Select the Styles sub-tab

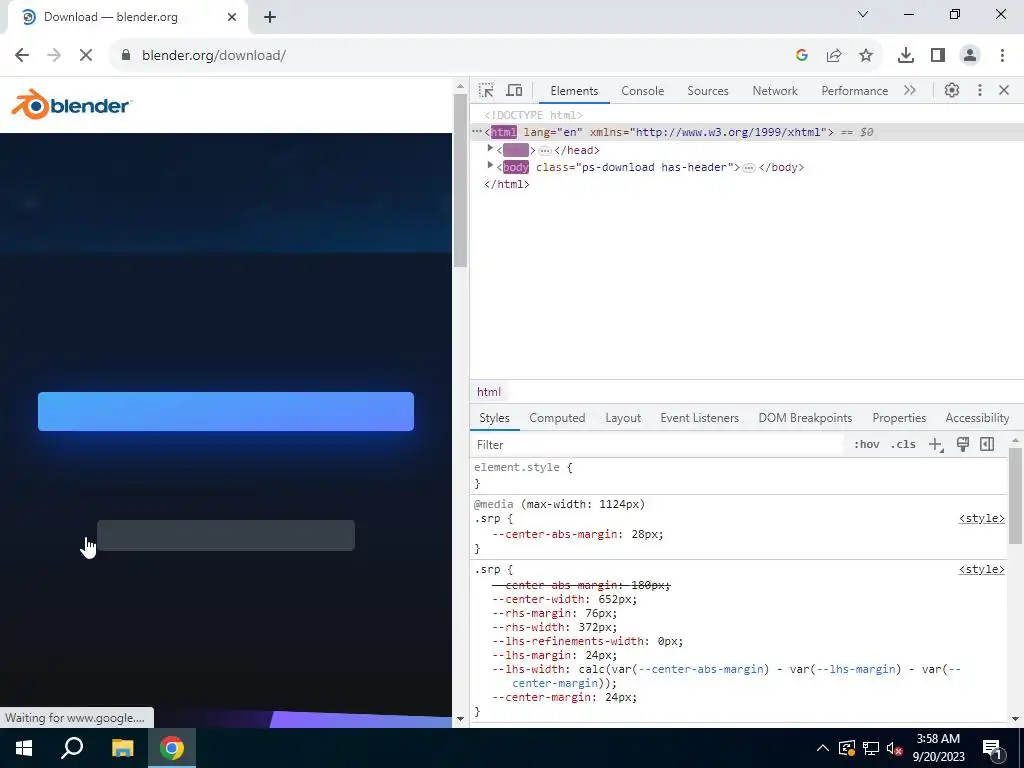494,418
